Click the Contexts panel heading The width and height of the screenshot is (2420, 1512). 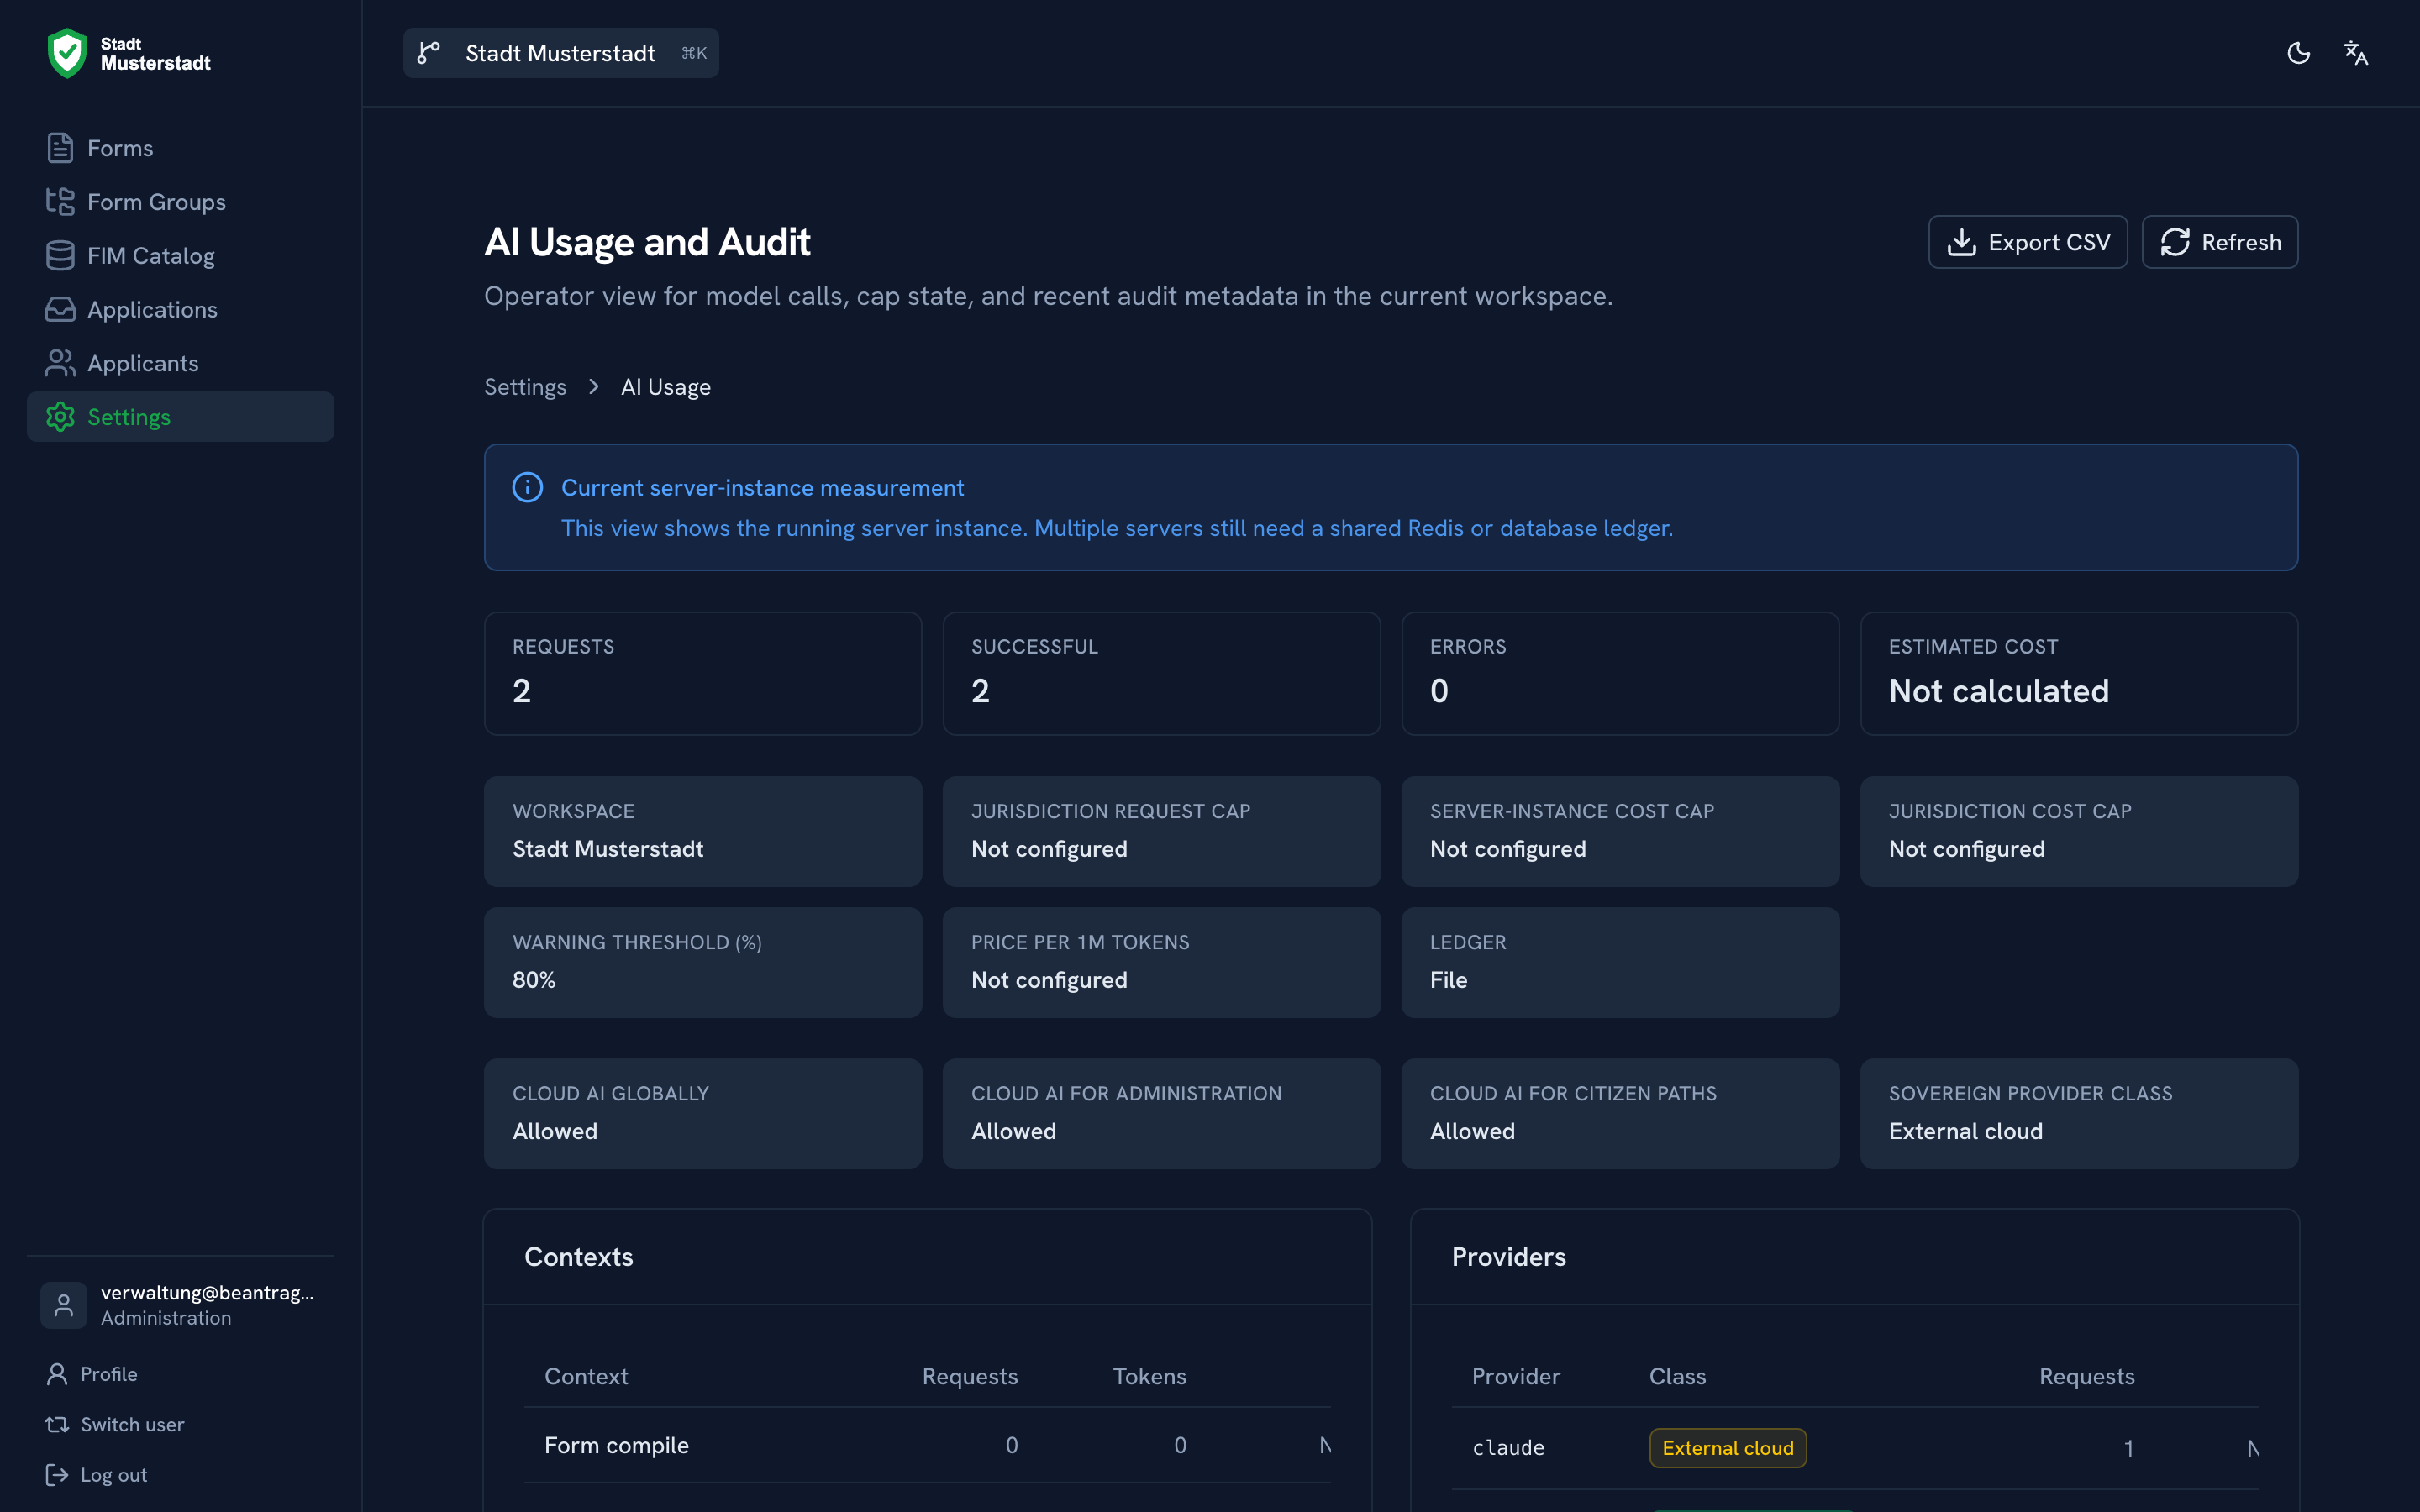tap(579, 1257)
